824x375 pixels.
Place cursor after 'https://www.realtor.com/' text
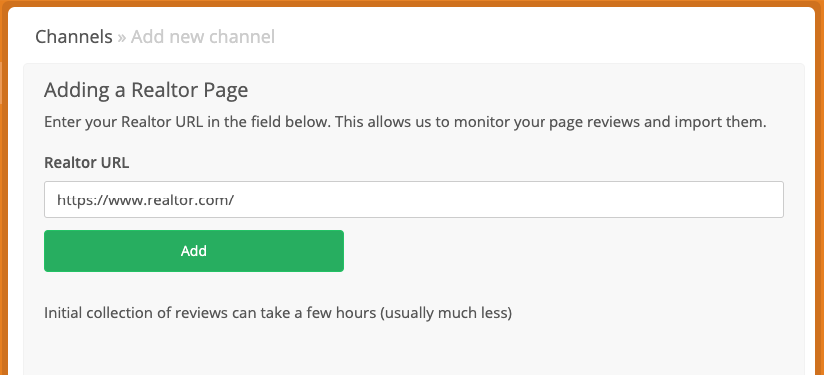tap(235, 200)
